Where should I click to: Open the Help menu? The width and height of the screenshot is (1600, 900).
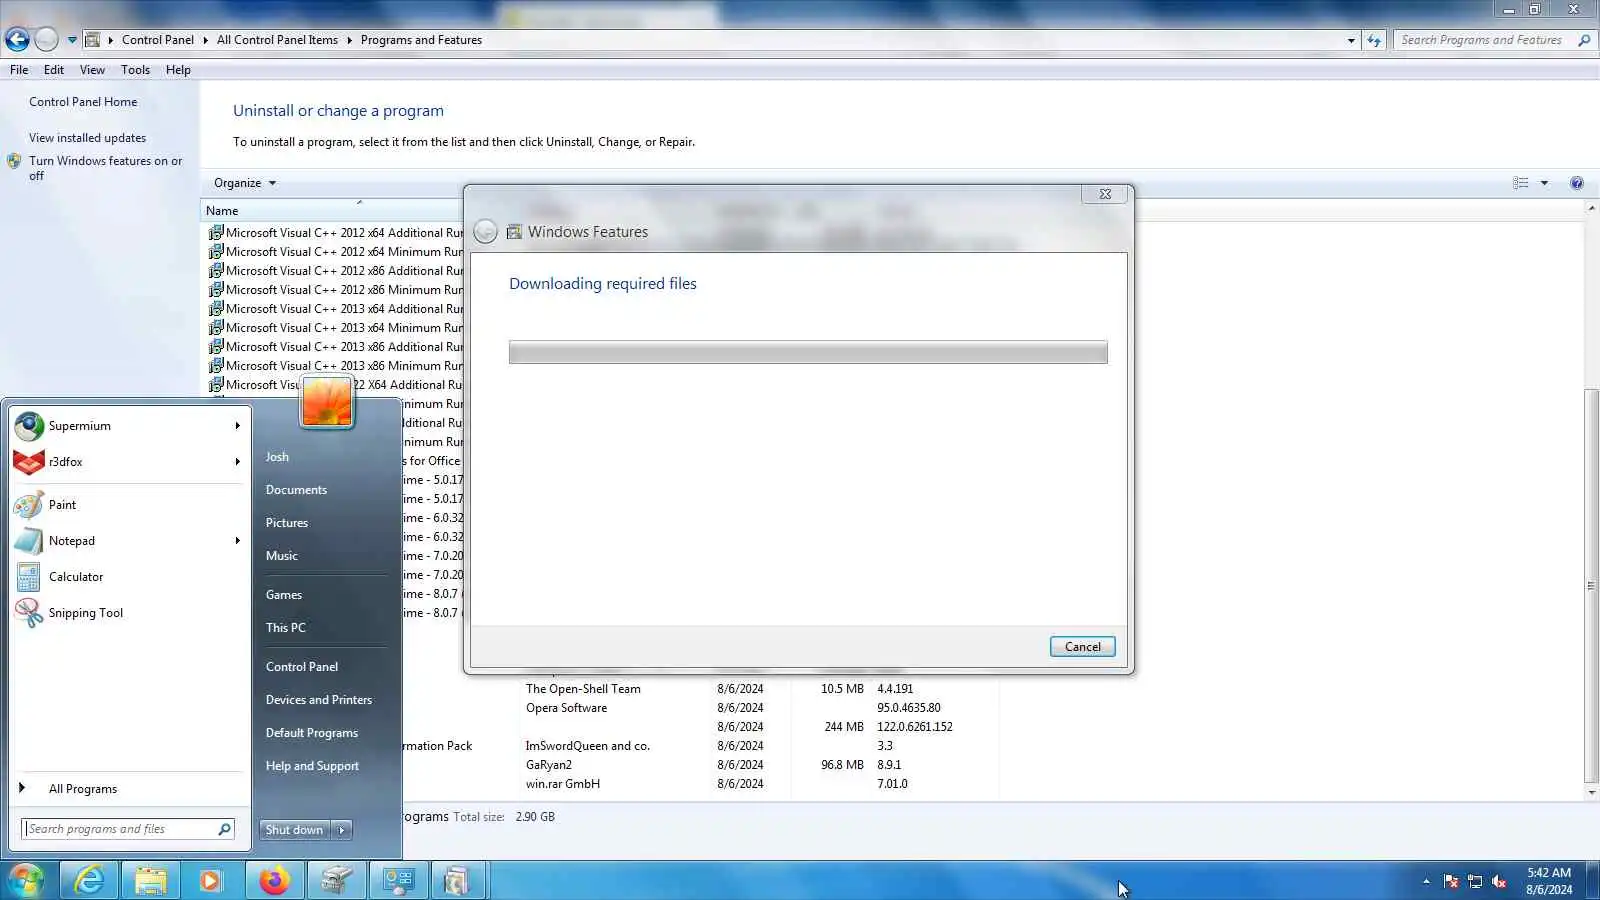click(x=178, y=70)
